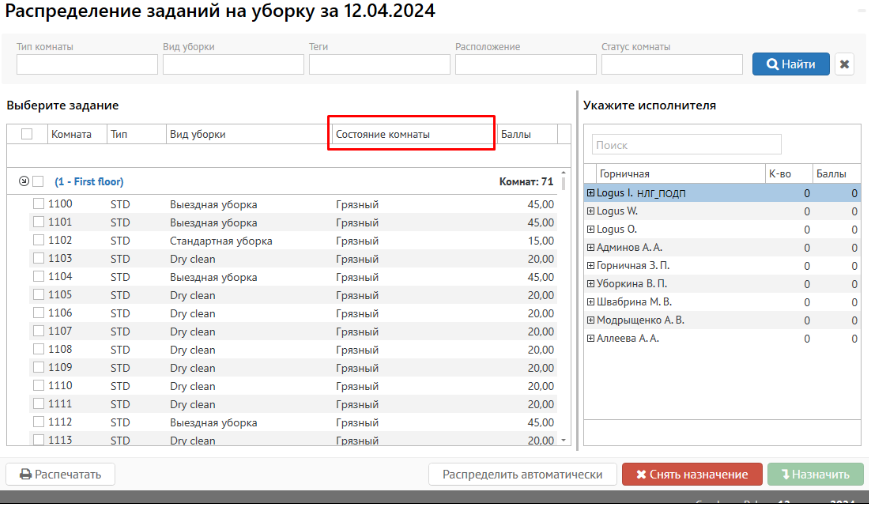Viewport: 869px width, 506px height.
Task: Click the 15,00 points value
Action: point(540,241)
